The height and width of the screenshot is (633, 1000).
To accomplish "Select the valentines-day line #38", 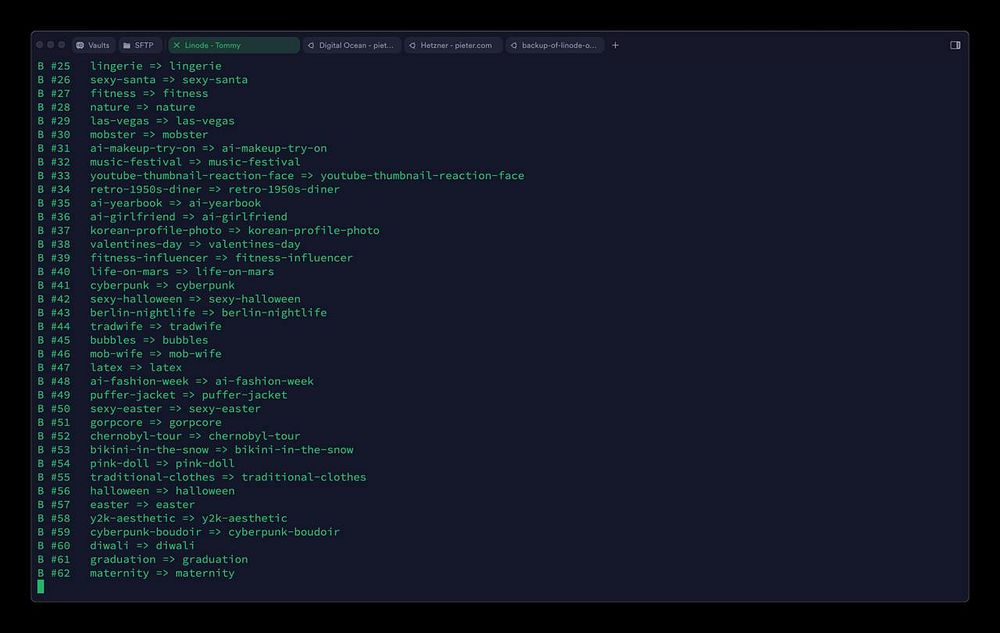I will (168, 244).
